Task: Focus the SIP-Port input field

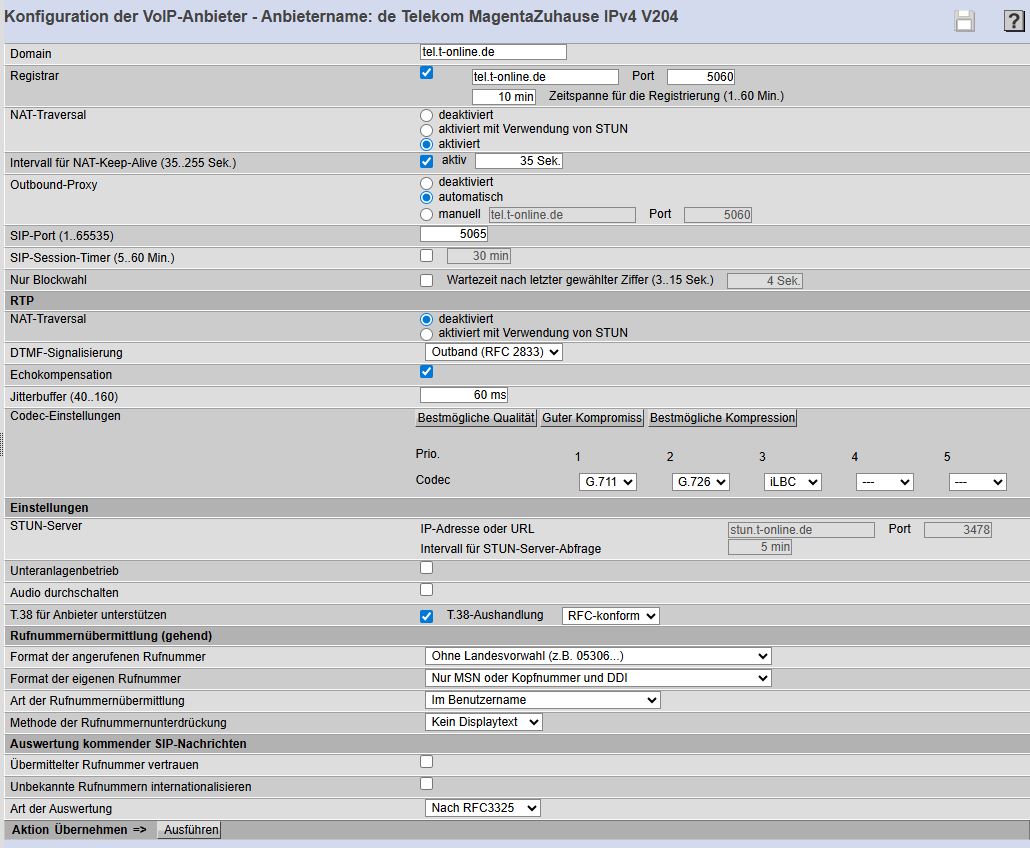Action: coord(454,234)
